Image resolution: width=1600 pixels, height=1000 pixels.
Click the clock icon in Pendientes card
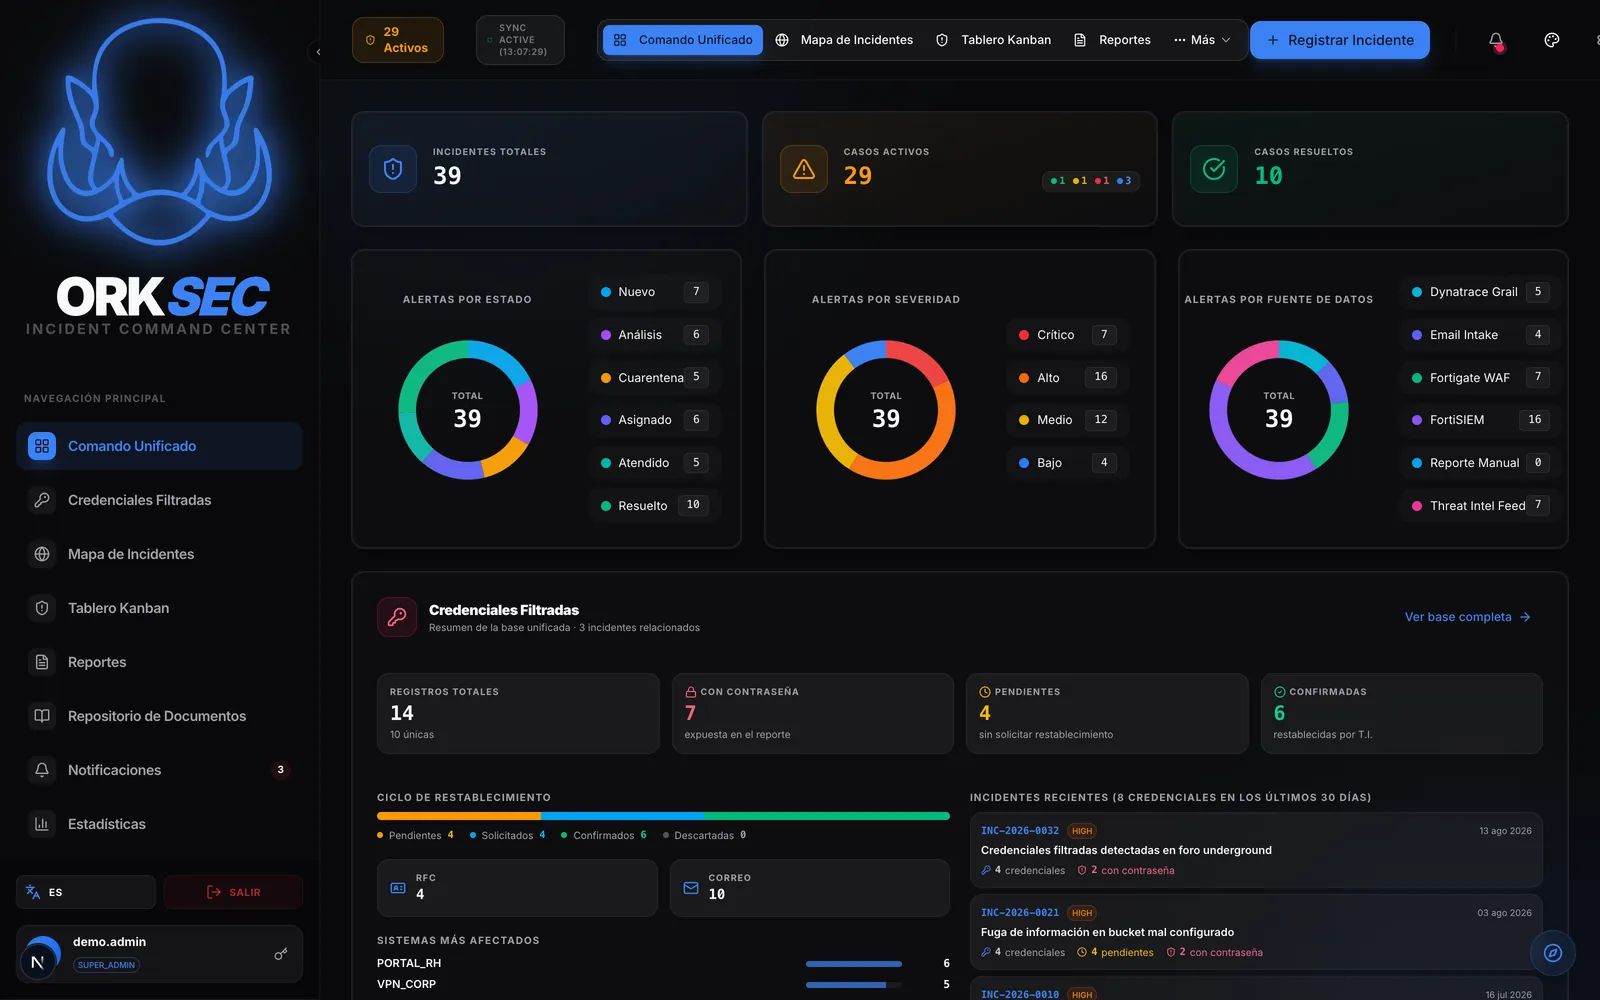coord(985,692)
